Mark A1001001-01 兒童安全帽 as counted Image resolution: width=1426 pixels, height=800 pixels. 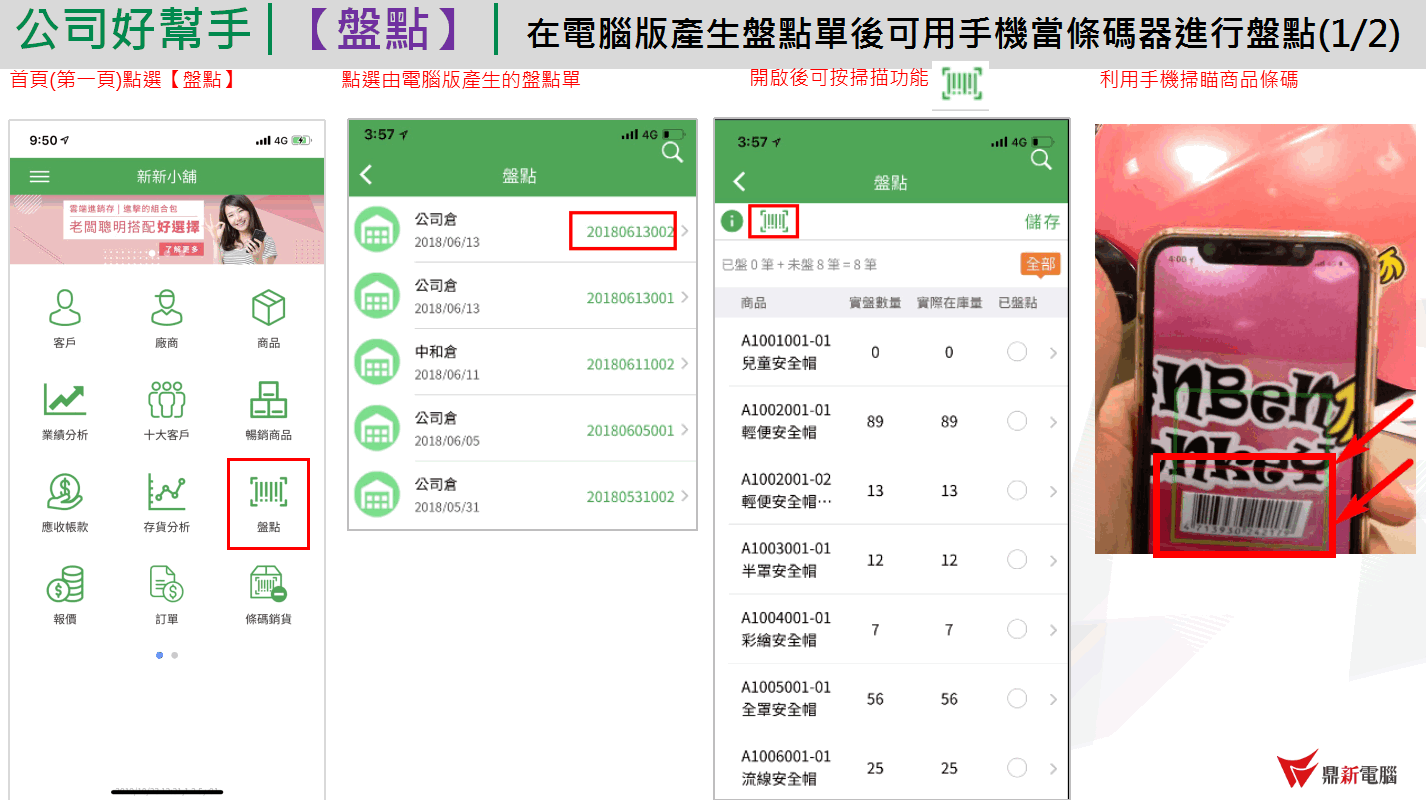click(x=1017, y=352)
